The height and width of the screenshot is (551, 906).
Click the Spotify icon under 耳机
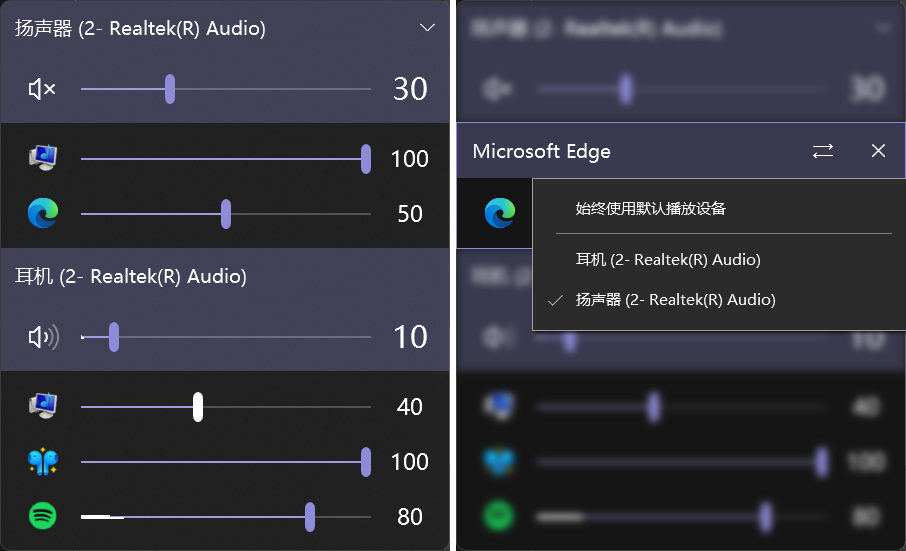tap(42, 516)
